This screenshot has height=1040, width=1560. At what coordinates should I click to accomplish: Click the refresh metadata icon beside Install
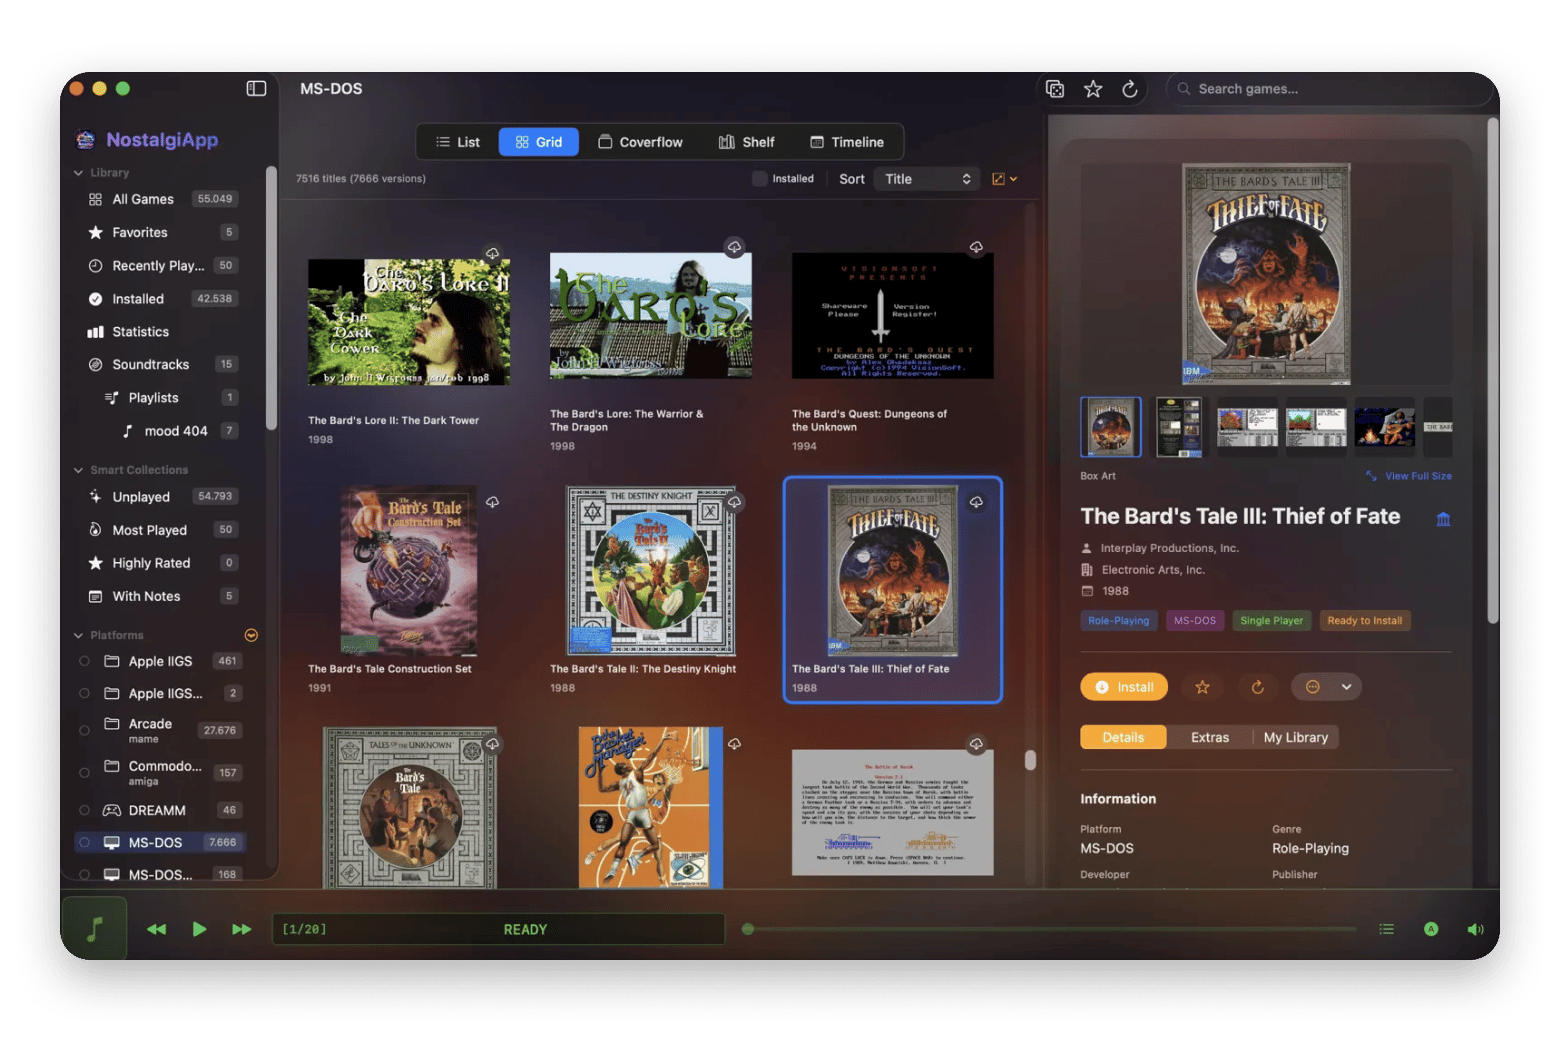(x=1258, y=687)
